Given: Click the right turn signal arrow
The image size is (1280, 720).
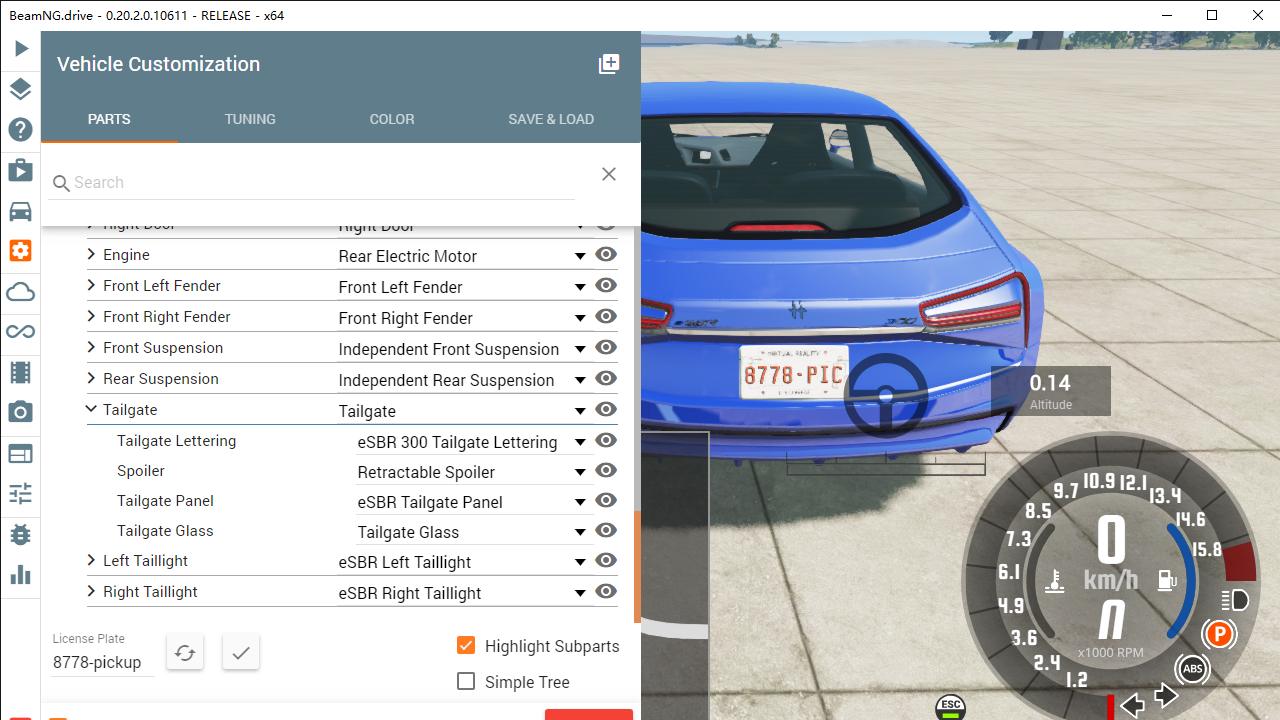Looking at the screenshot, I should coord(1167,696).
